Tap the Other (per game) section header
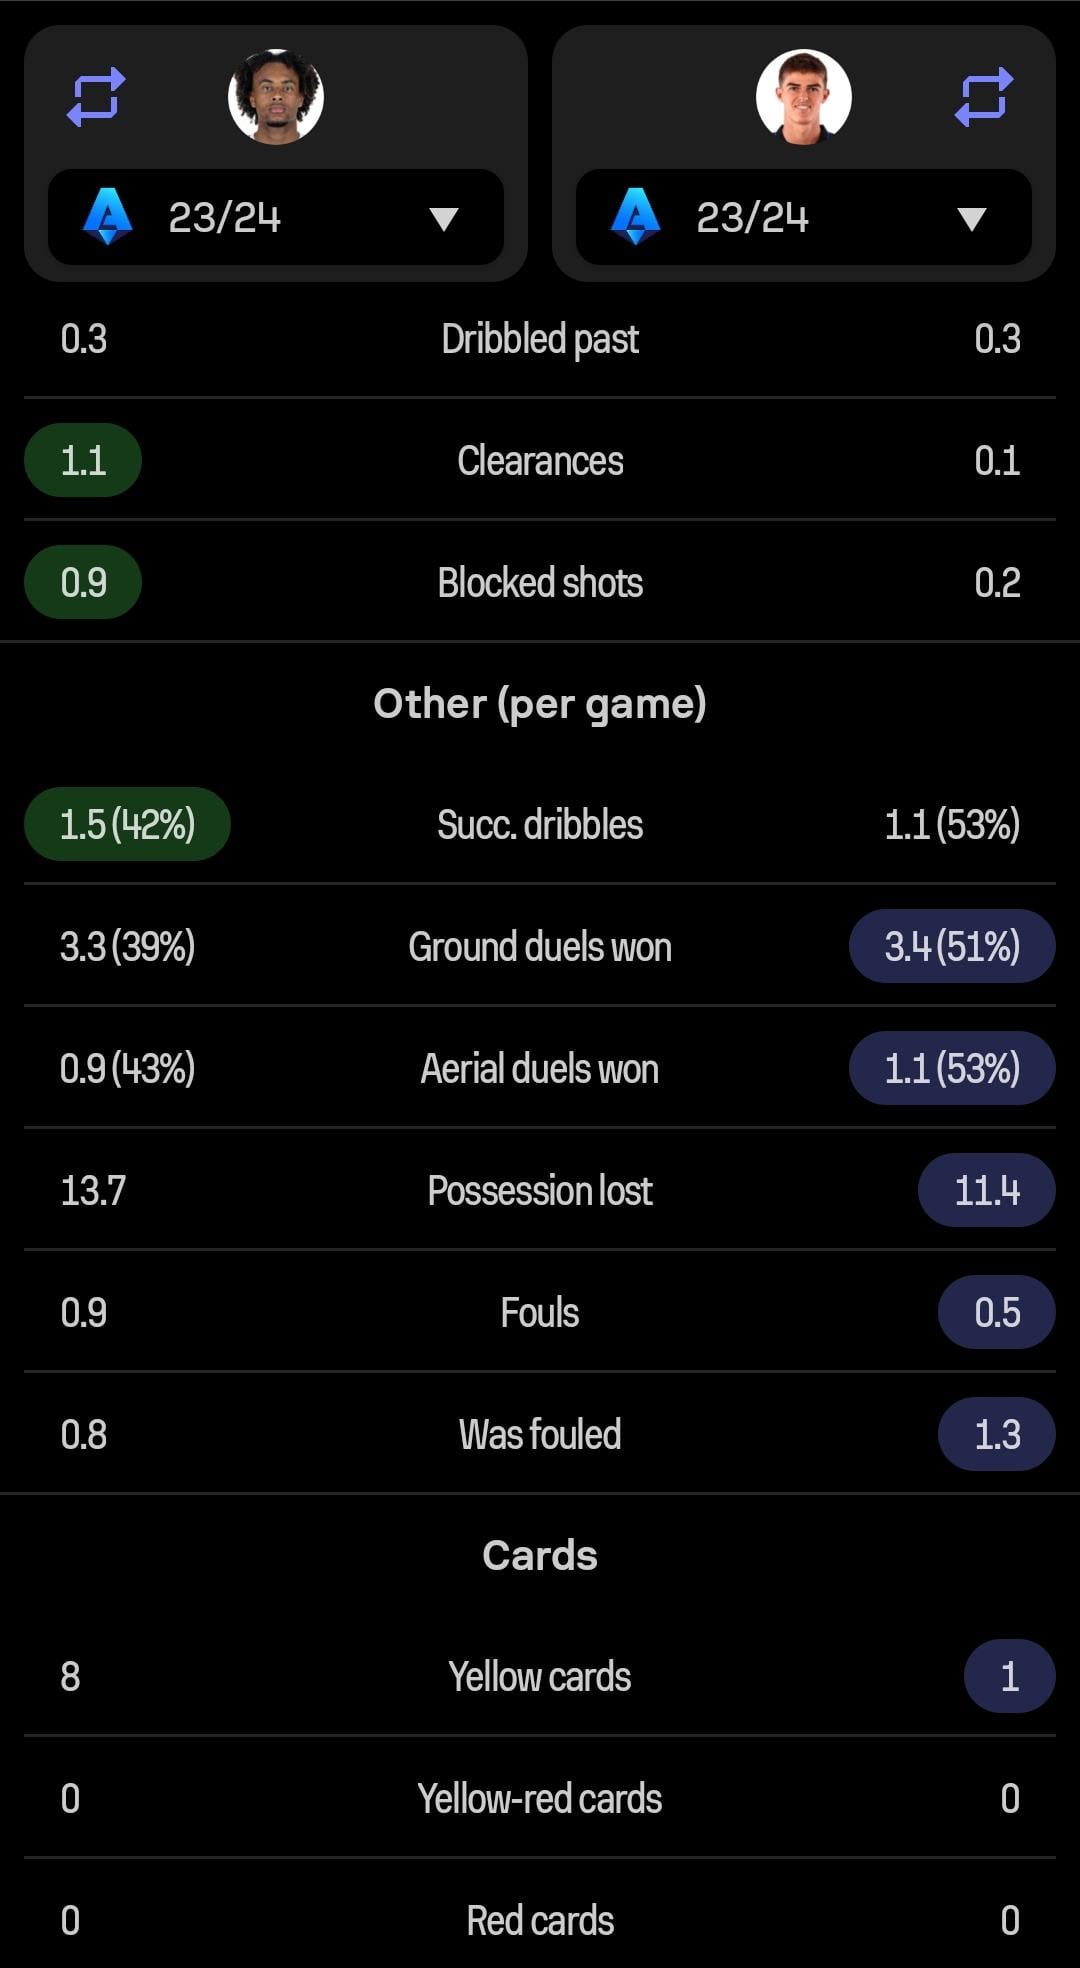 tap(540, 704)
